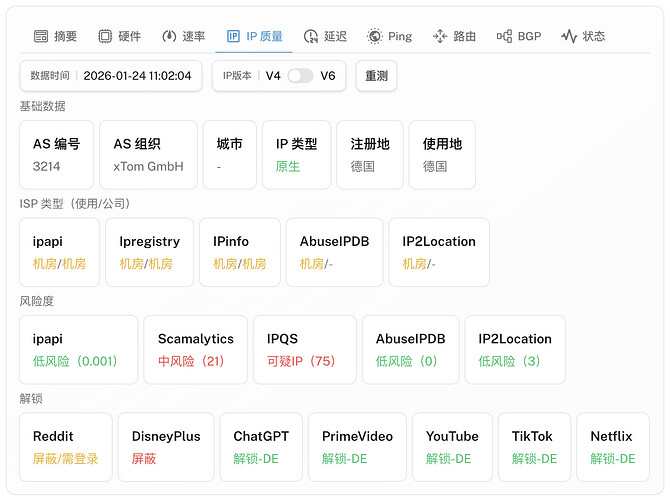This screenshot has width=670, height=499.
Task: Open the Scamalytics risk card
Action: pyautogui.click(x=196, y=350)
